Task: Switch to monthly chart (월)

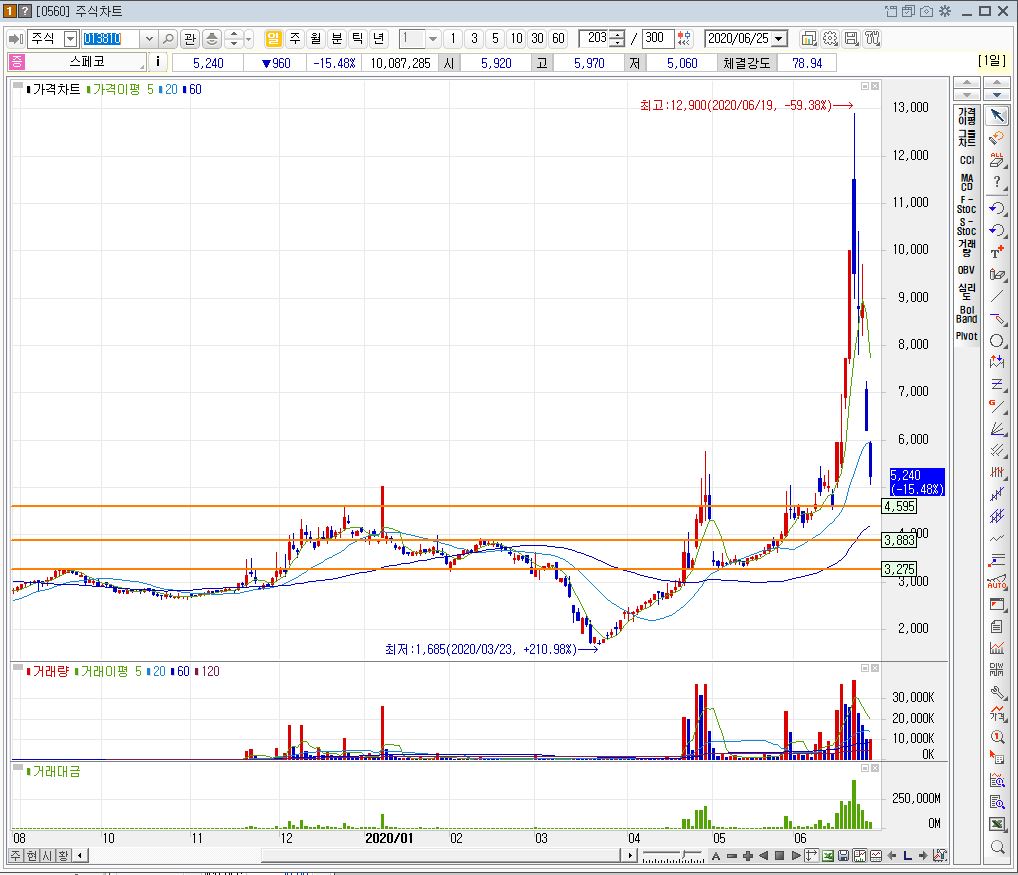Action: 316,39
